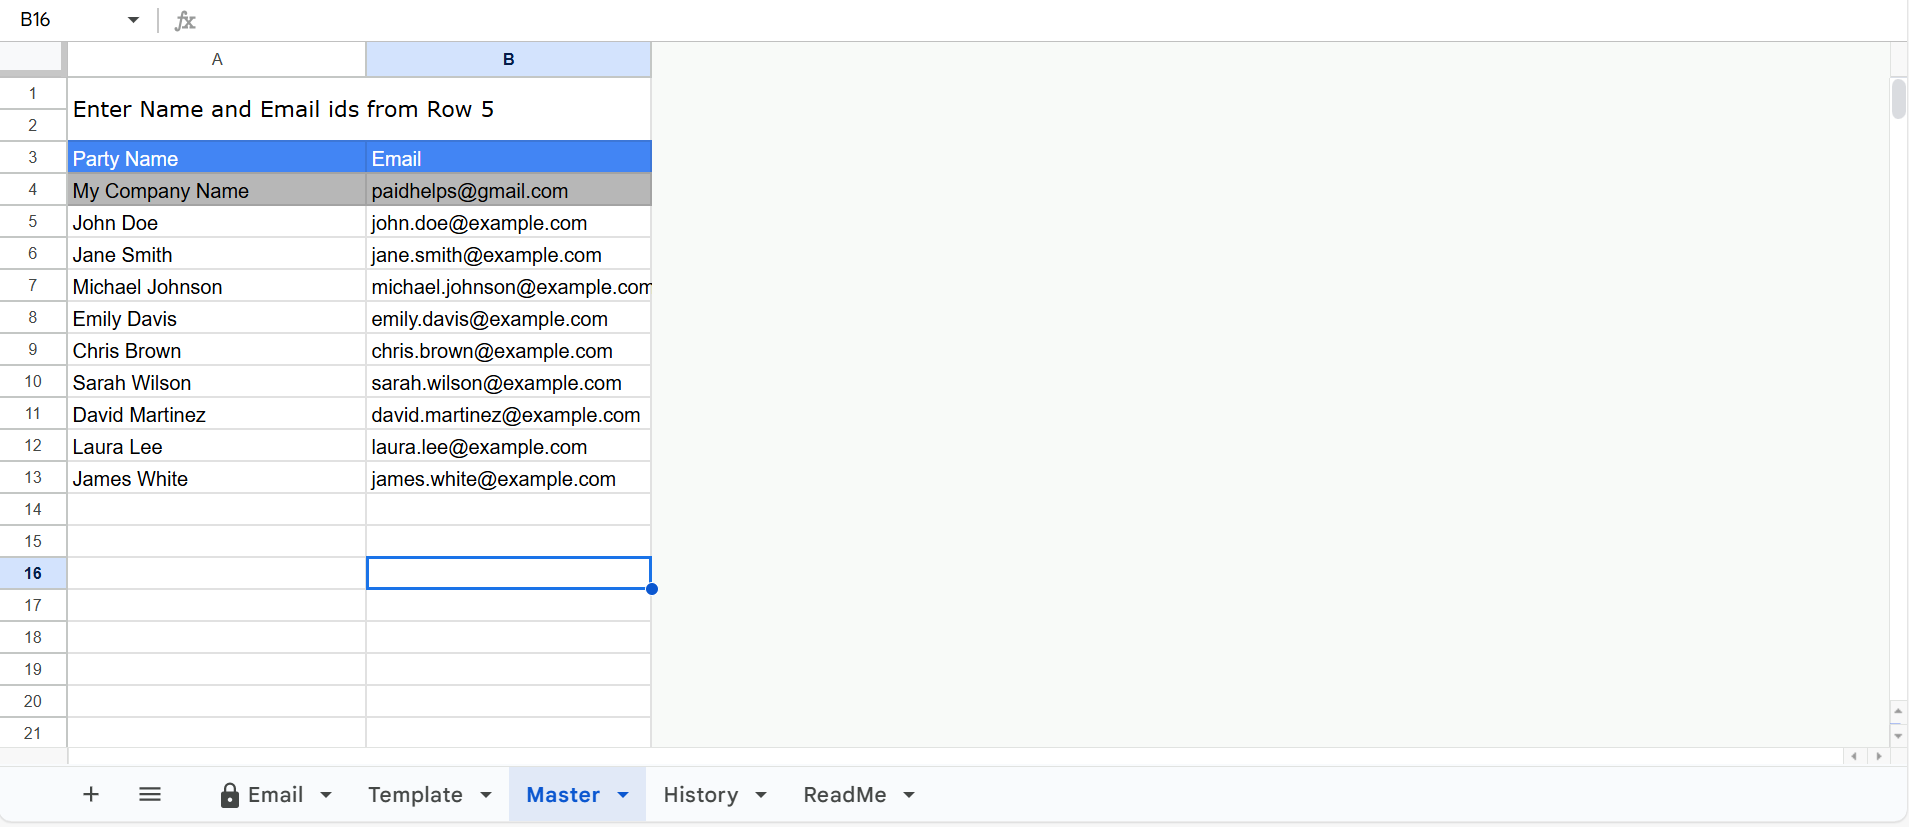The image size is (1909, 827).
Task: Switch to the Email sheet tab
Action: point(275,795)
